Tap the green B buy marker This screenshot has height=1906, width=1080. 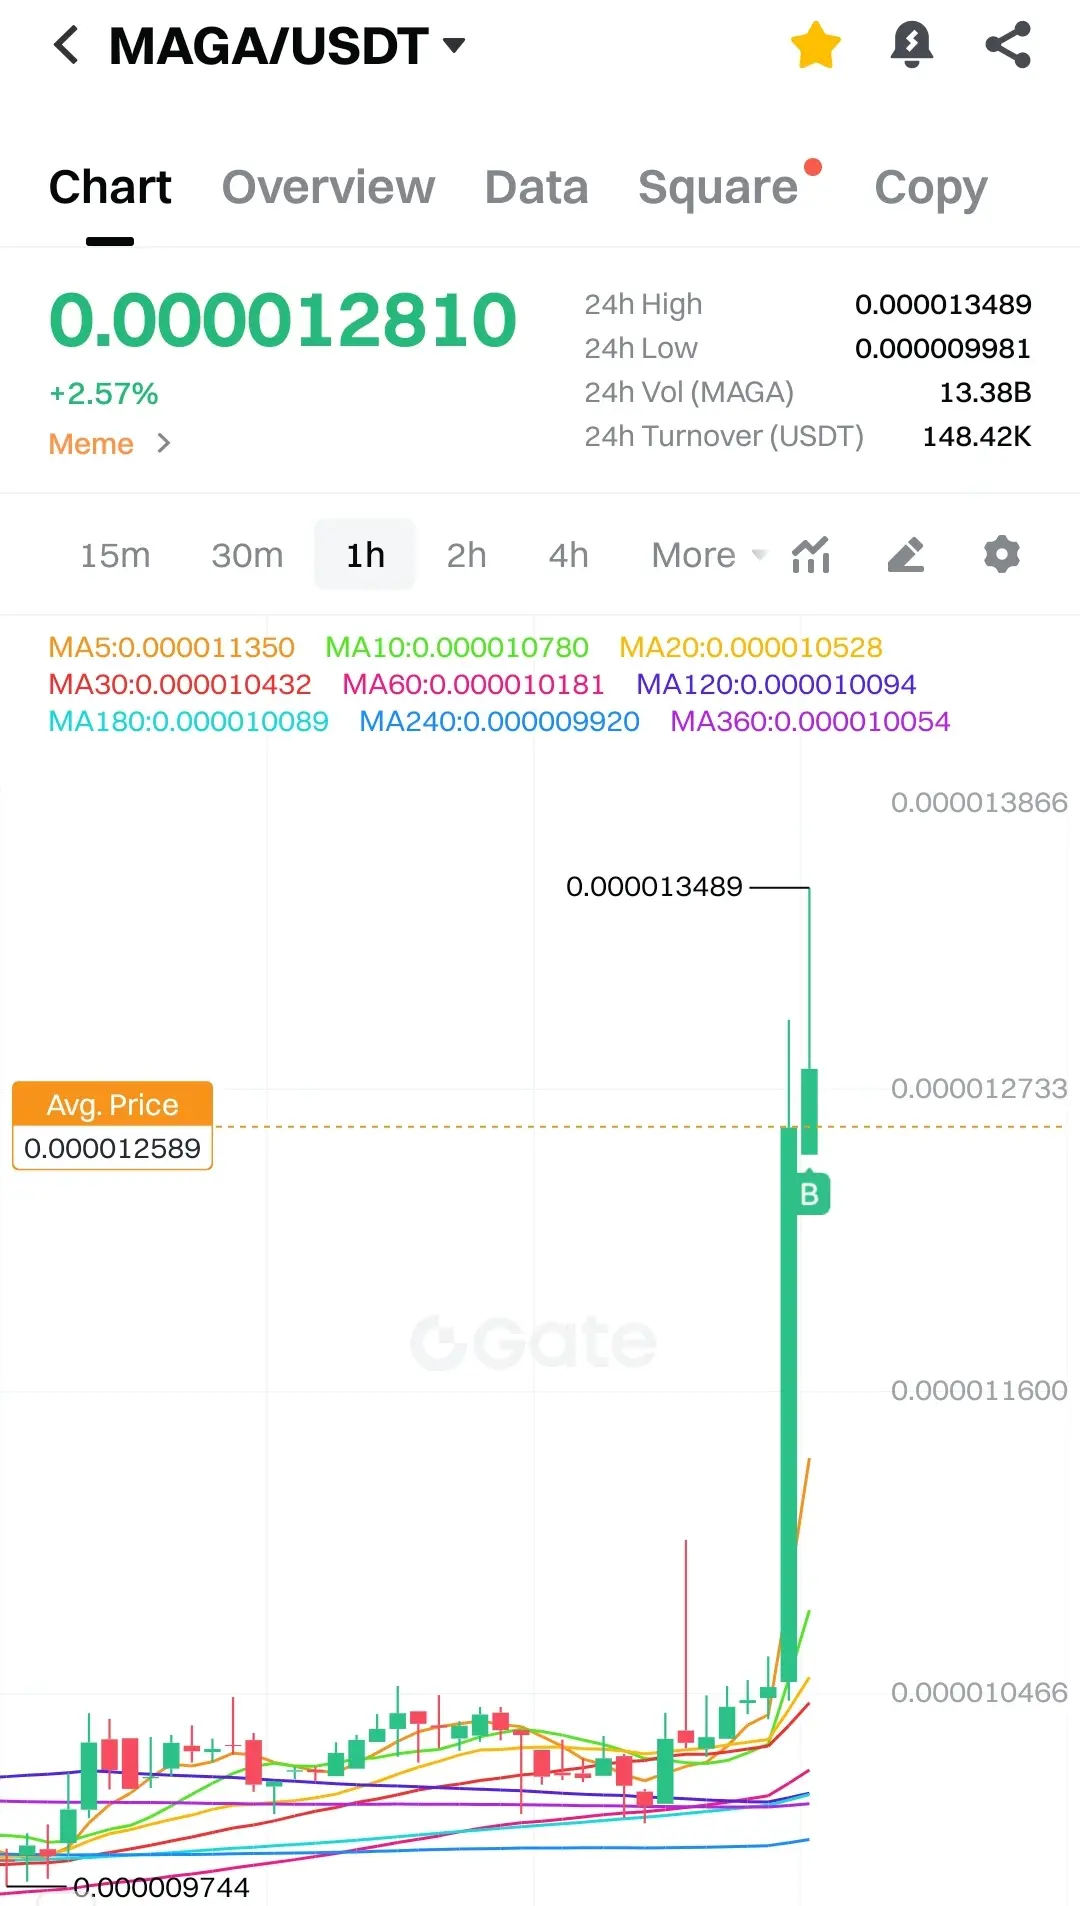click(810, 1194)
